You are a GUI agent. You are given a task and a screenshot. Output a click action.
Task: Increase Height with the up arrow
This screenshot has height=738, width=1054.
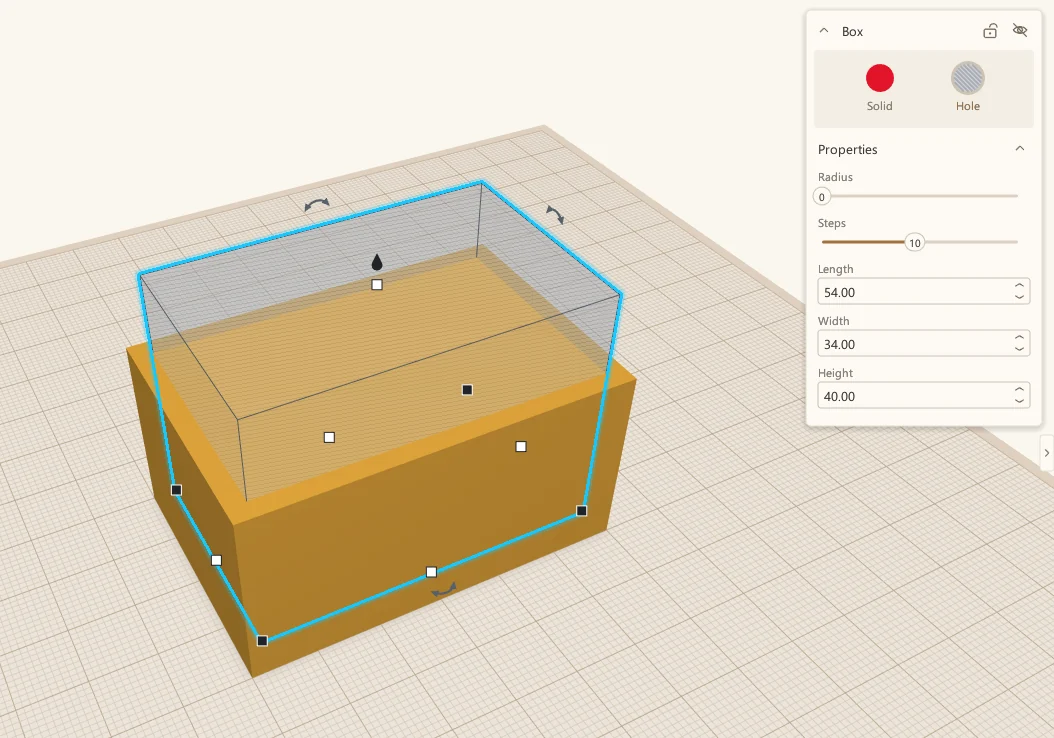tap(1019, 390)
